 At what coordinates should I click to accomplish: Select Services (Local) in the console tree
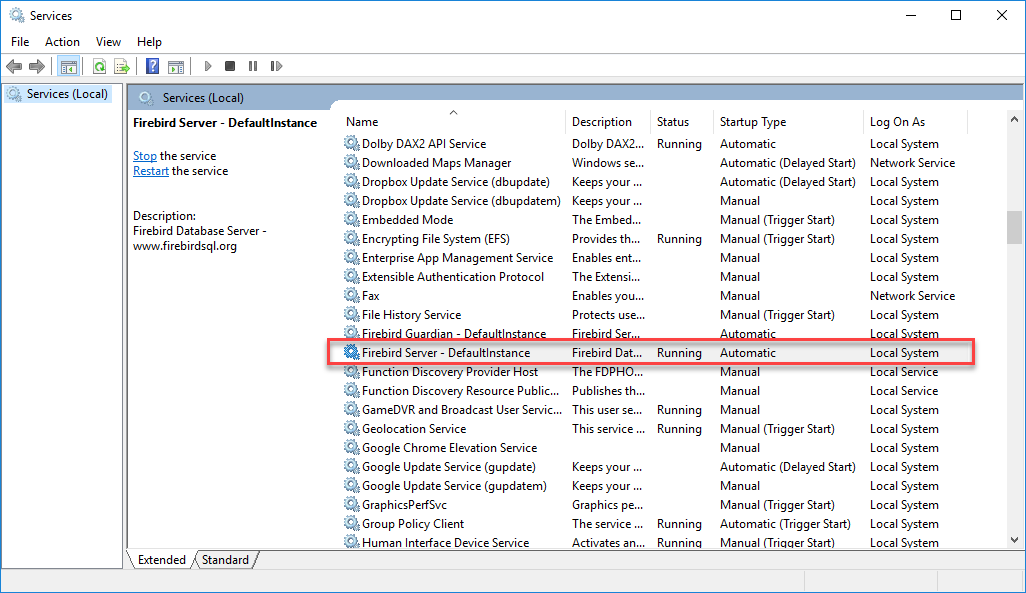click(67, 94)
